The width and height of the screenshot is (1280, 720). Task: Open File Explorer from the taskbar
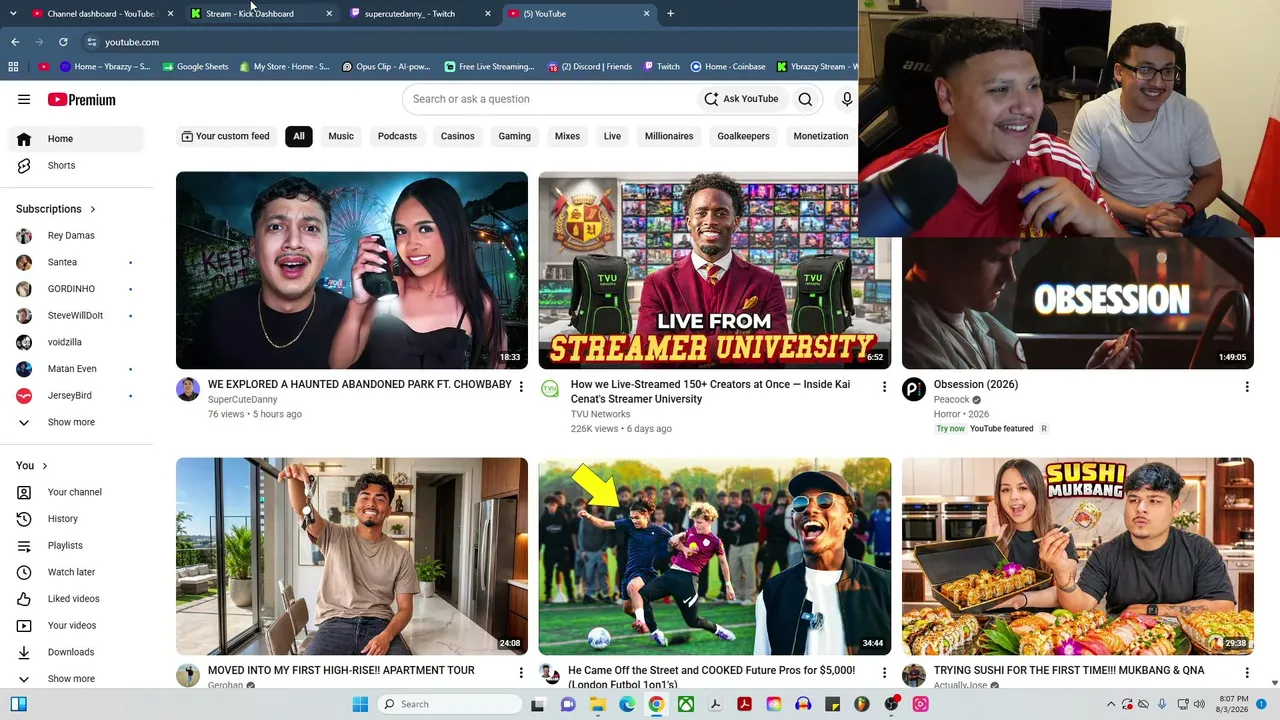(598, 704)
